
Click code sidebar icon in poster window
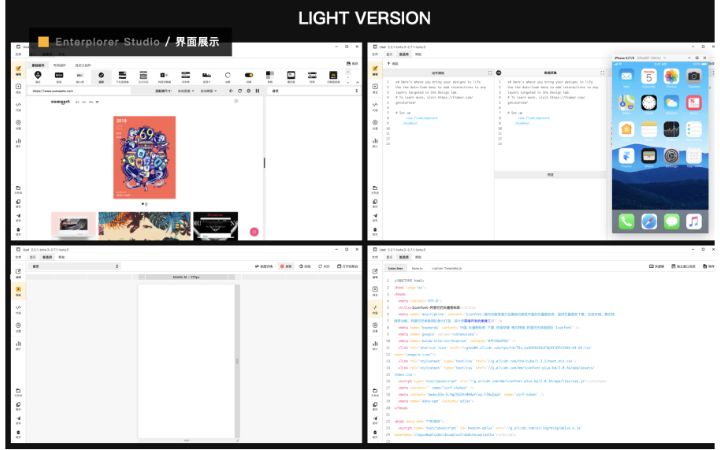tap(18, 106)
